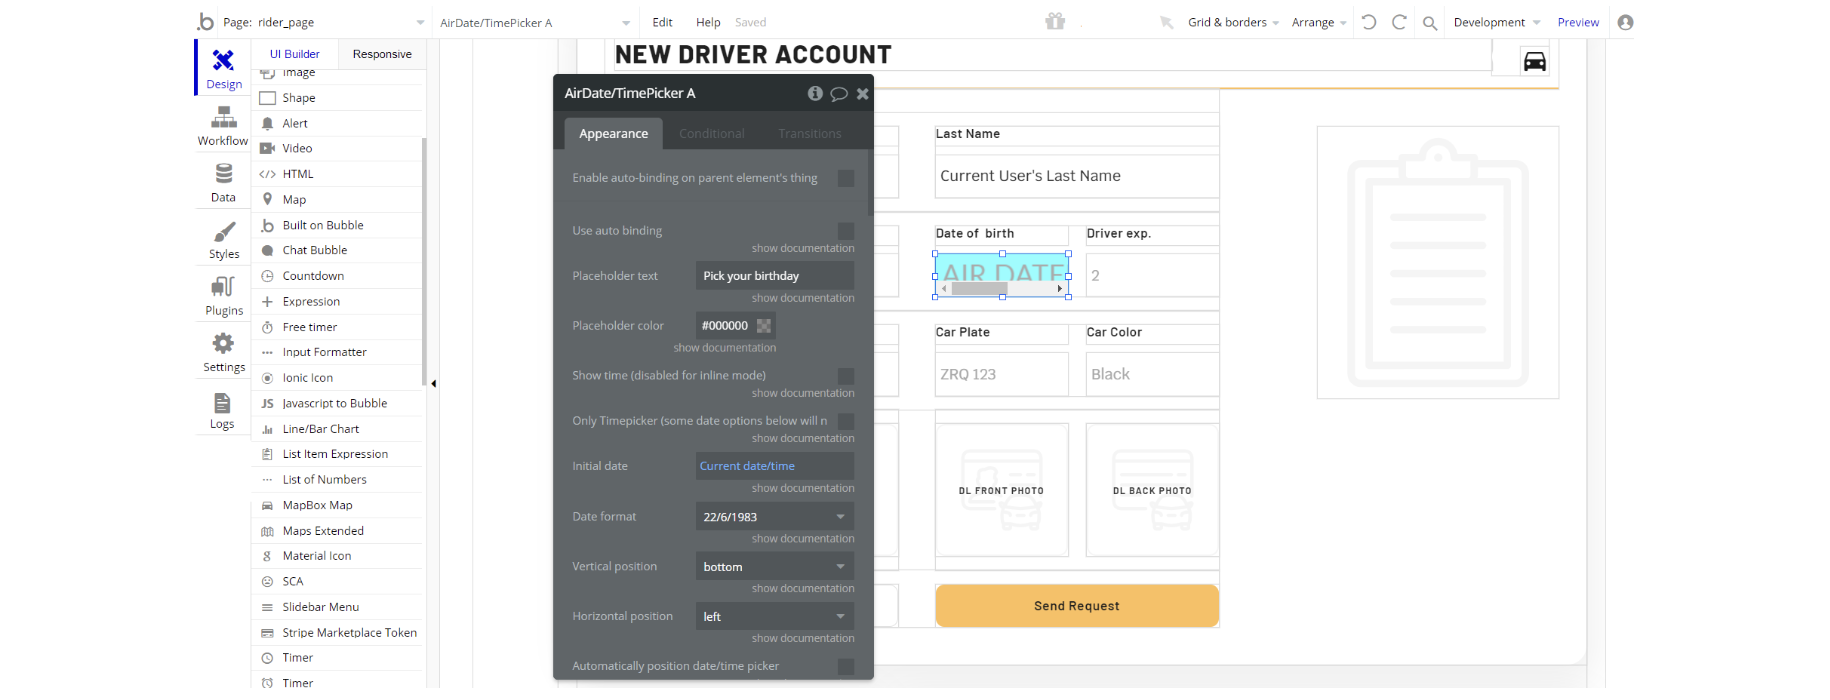
Task: Toggle Automatically position date/time picker checkbox
Action: click(846, 666)
